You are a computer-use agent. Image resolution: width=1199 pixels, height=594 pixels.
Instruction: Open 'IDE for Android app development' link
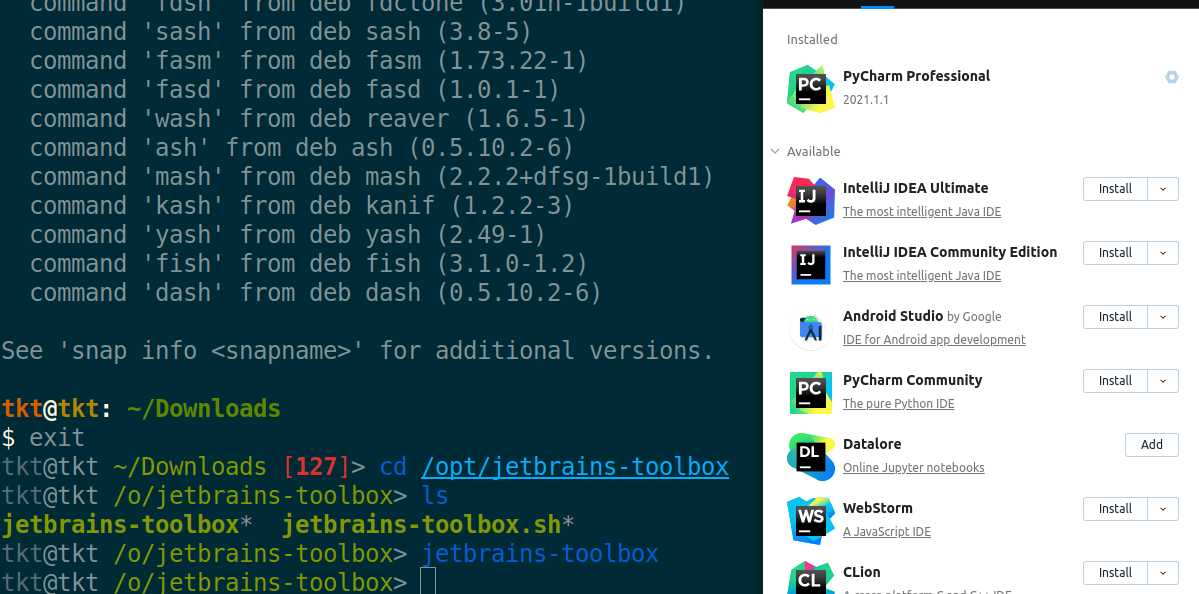coord(934,339)
